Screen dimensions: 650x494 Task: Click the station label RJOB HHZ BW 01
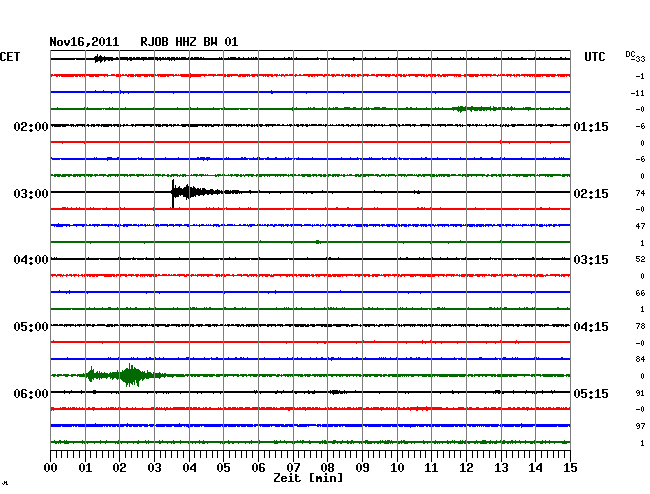click(189, 42)
